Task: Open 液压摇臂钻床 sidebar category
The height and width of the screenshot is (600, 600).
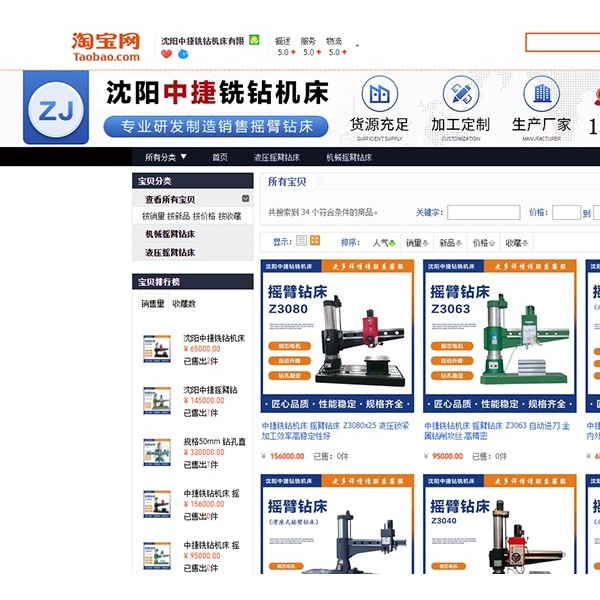Action: pos(170,252)
